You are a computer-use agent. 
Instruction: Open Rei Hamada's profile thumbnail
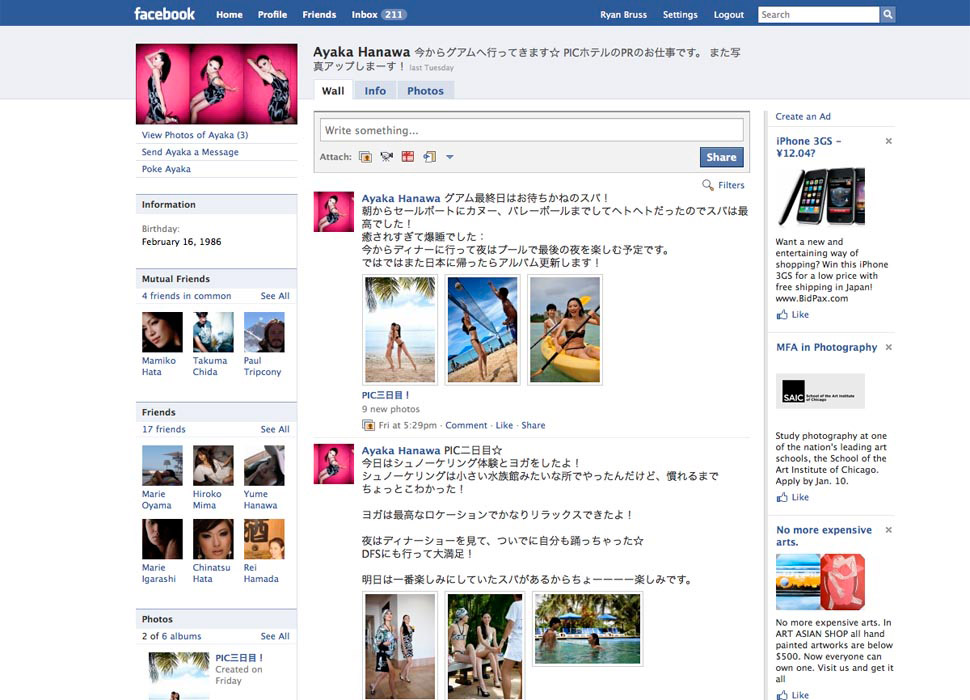point(264,539)
